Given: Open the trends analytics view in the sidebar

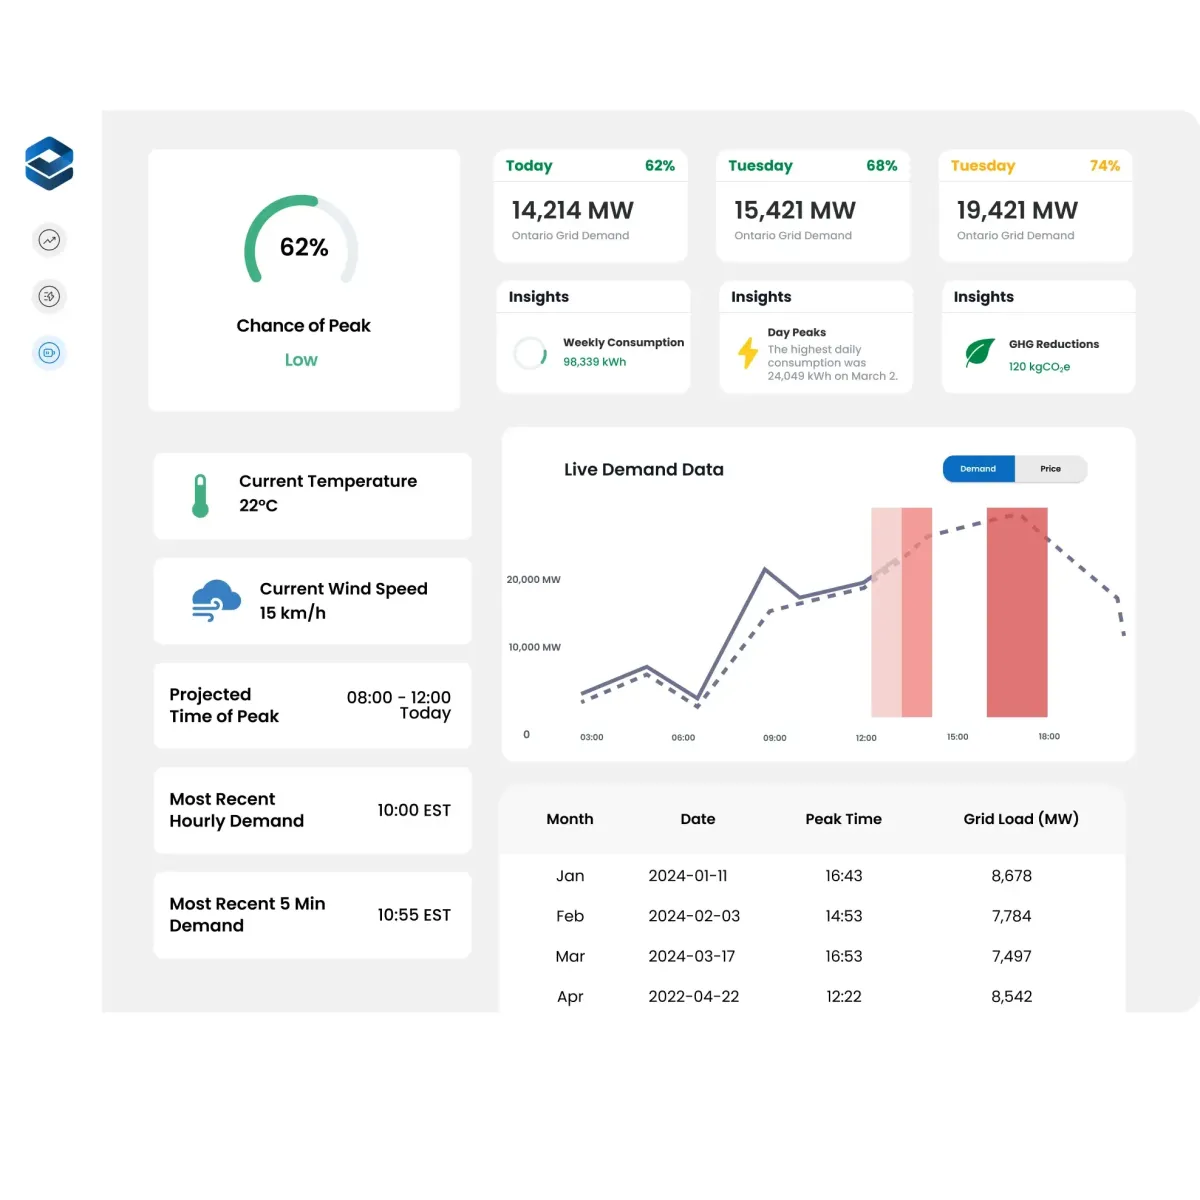Looking at the screenshot, I should (x=49, y=240).
